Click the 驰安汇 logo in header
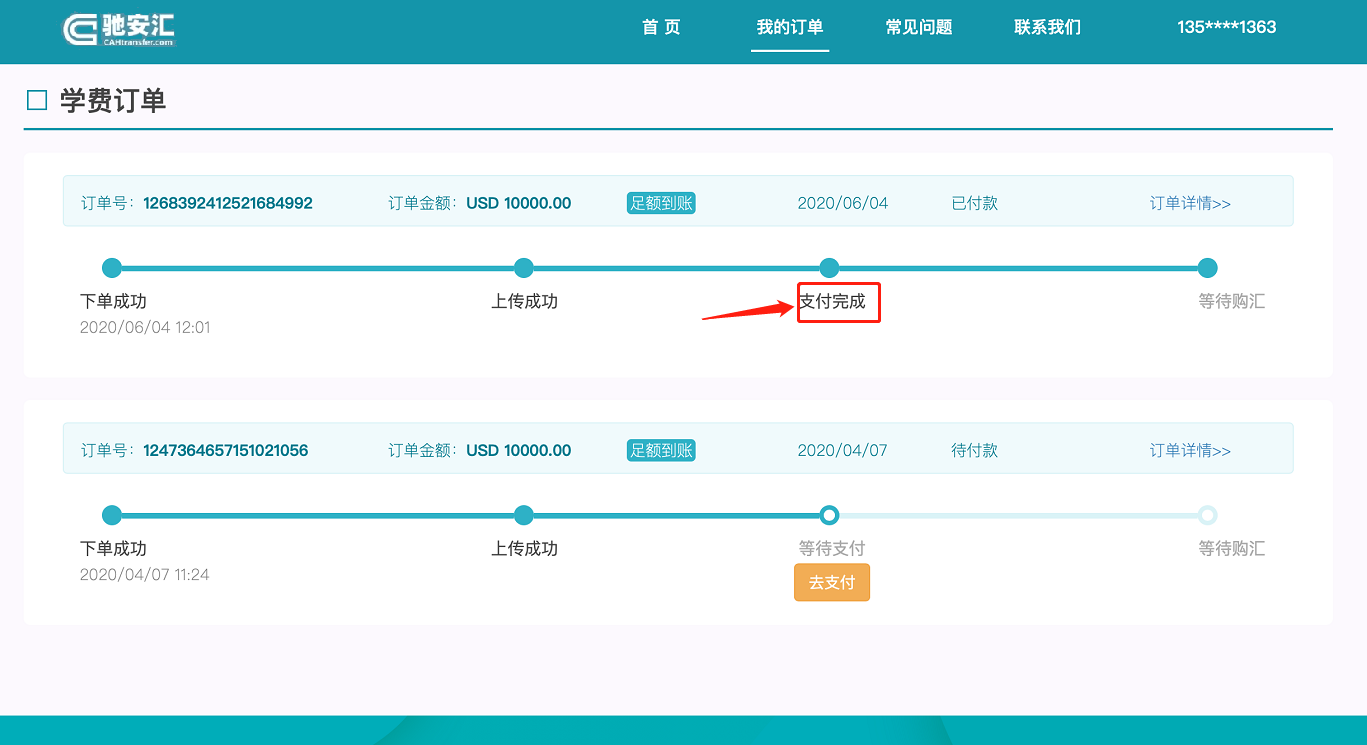 [118, 29]
